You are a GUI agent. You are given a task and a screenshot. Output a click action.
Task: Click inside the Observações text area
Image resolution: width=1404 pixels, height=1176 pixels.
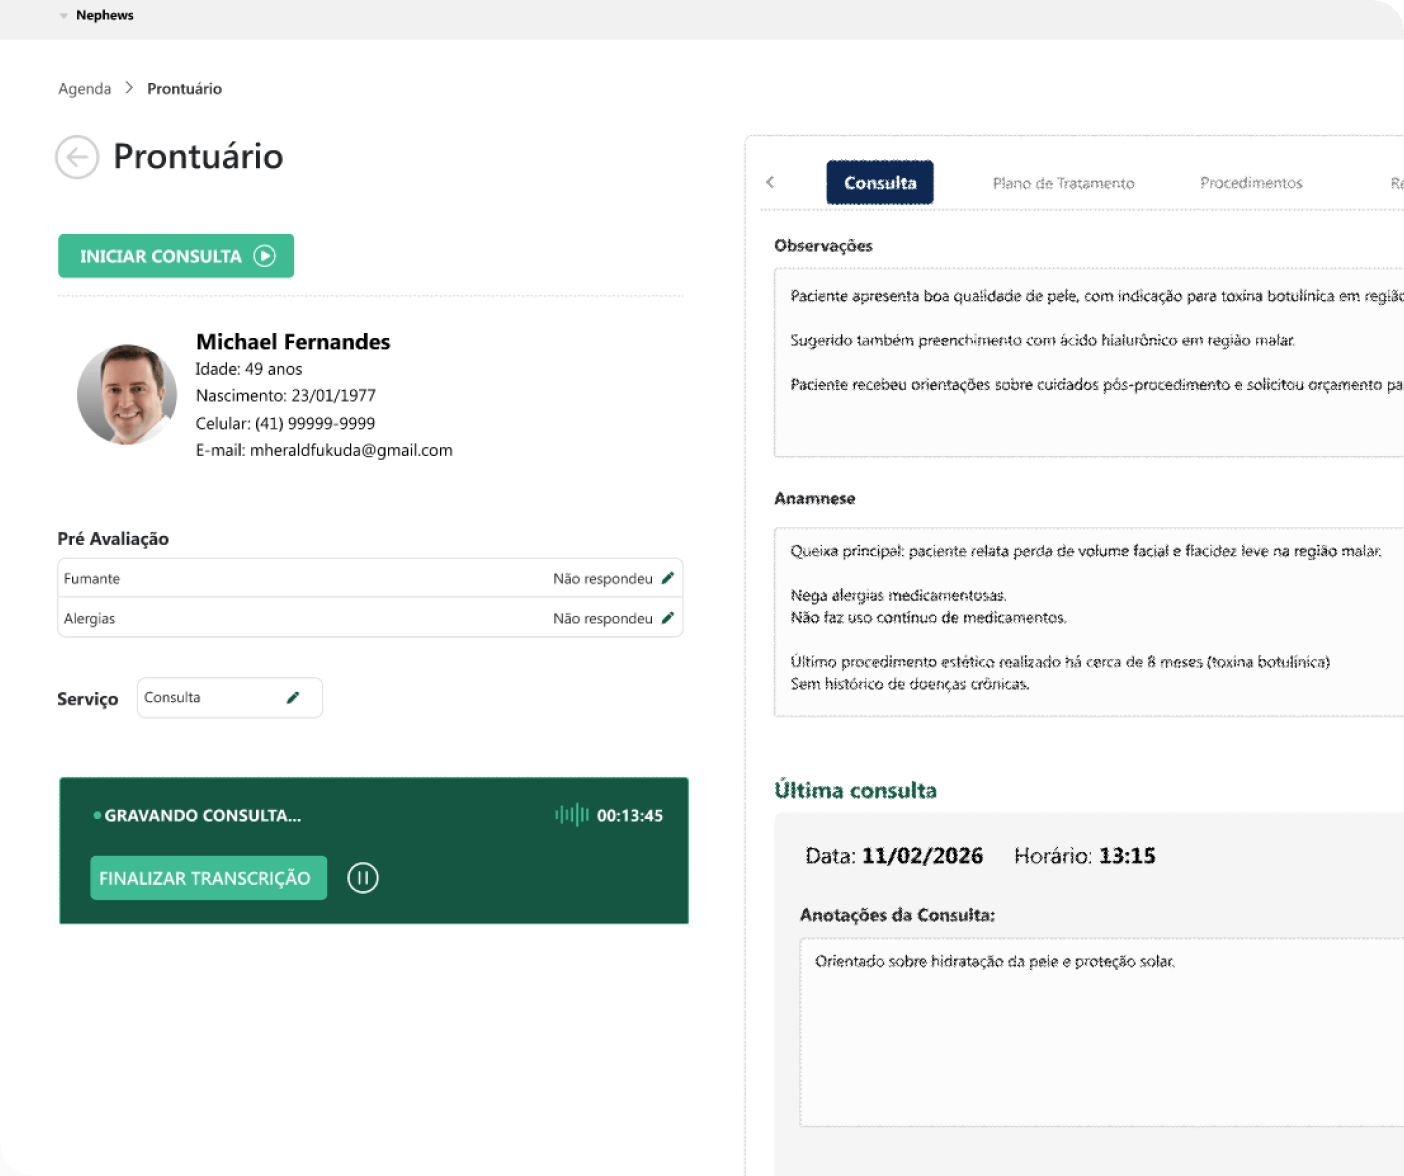[x=1089, y=365]
